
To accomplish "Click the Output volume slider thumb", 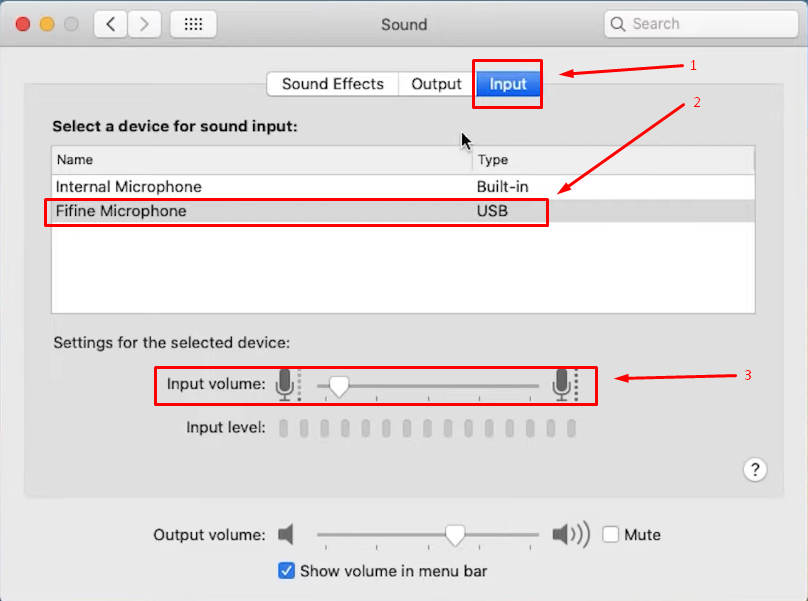I will 455,535.
